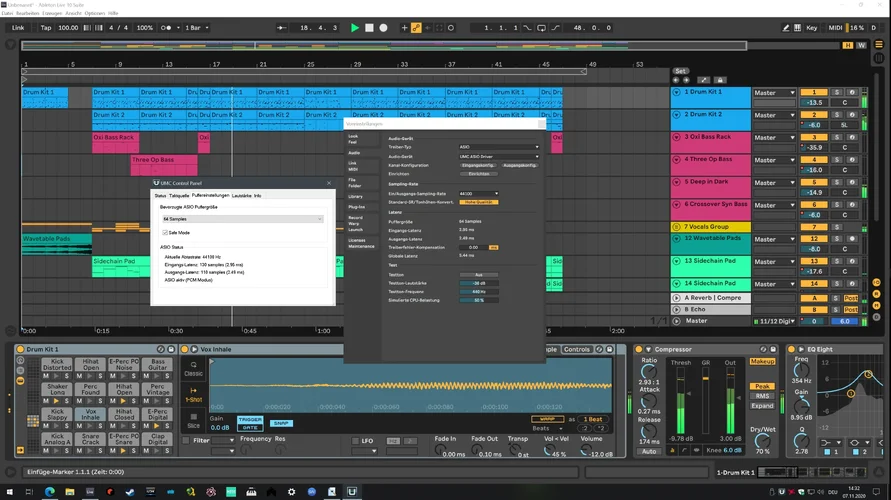Open the Ein/Ausgangs-Sampling-Rate dropdown
This screenshot has width=891, height=500.
479,193
